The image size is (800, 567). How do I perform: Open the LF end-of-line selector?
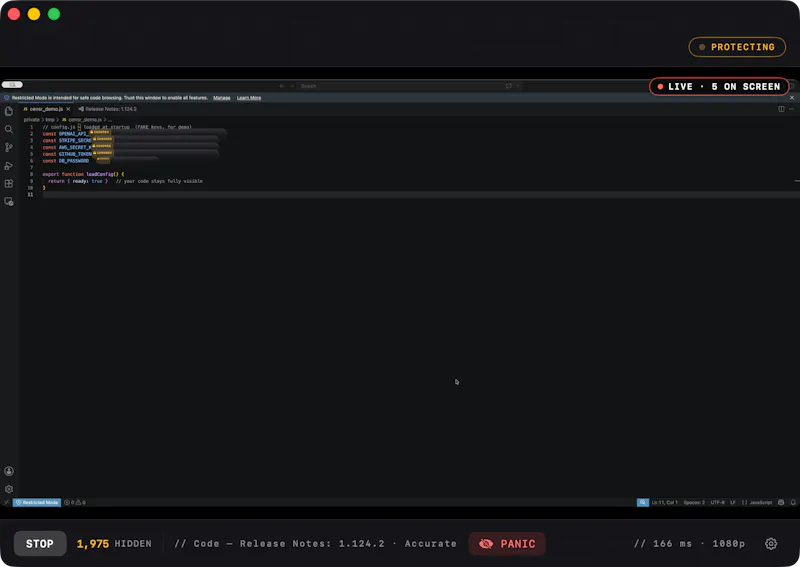(733, 503)
